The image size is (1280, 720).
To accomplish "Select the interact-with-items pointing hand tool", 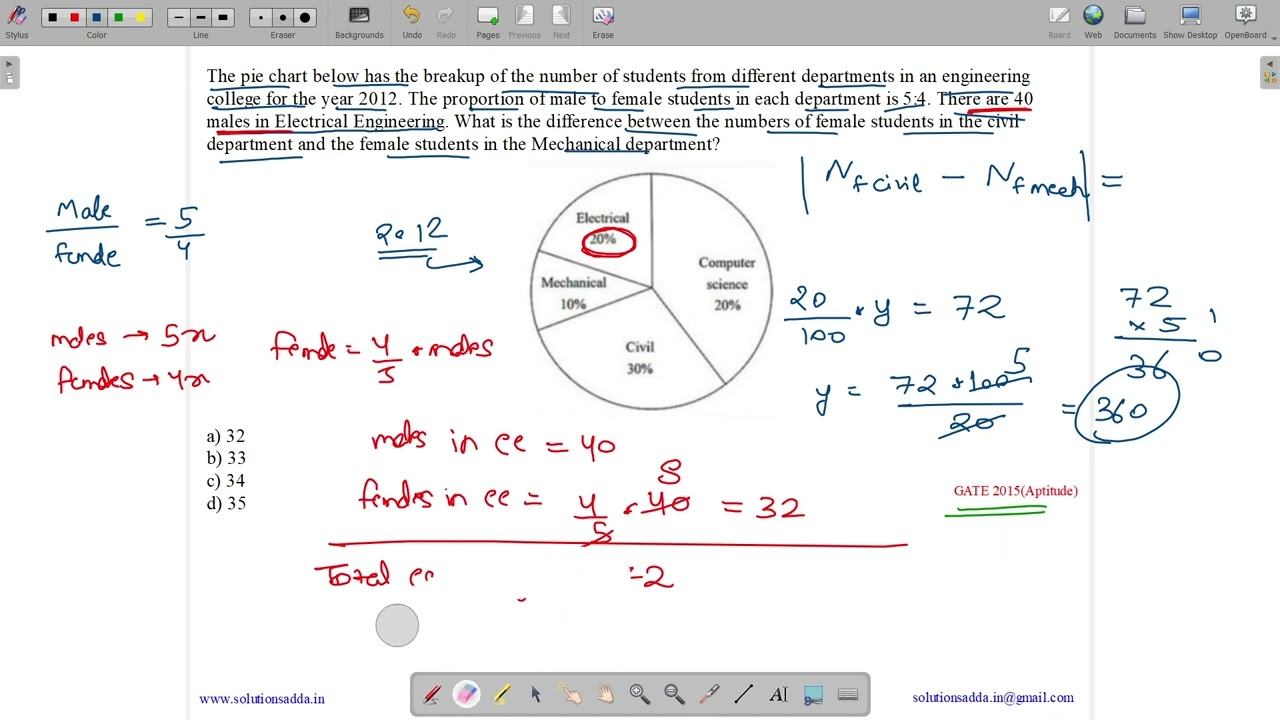I will 570,694.
